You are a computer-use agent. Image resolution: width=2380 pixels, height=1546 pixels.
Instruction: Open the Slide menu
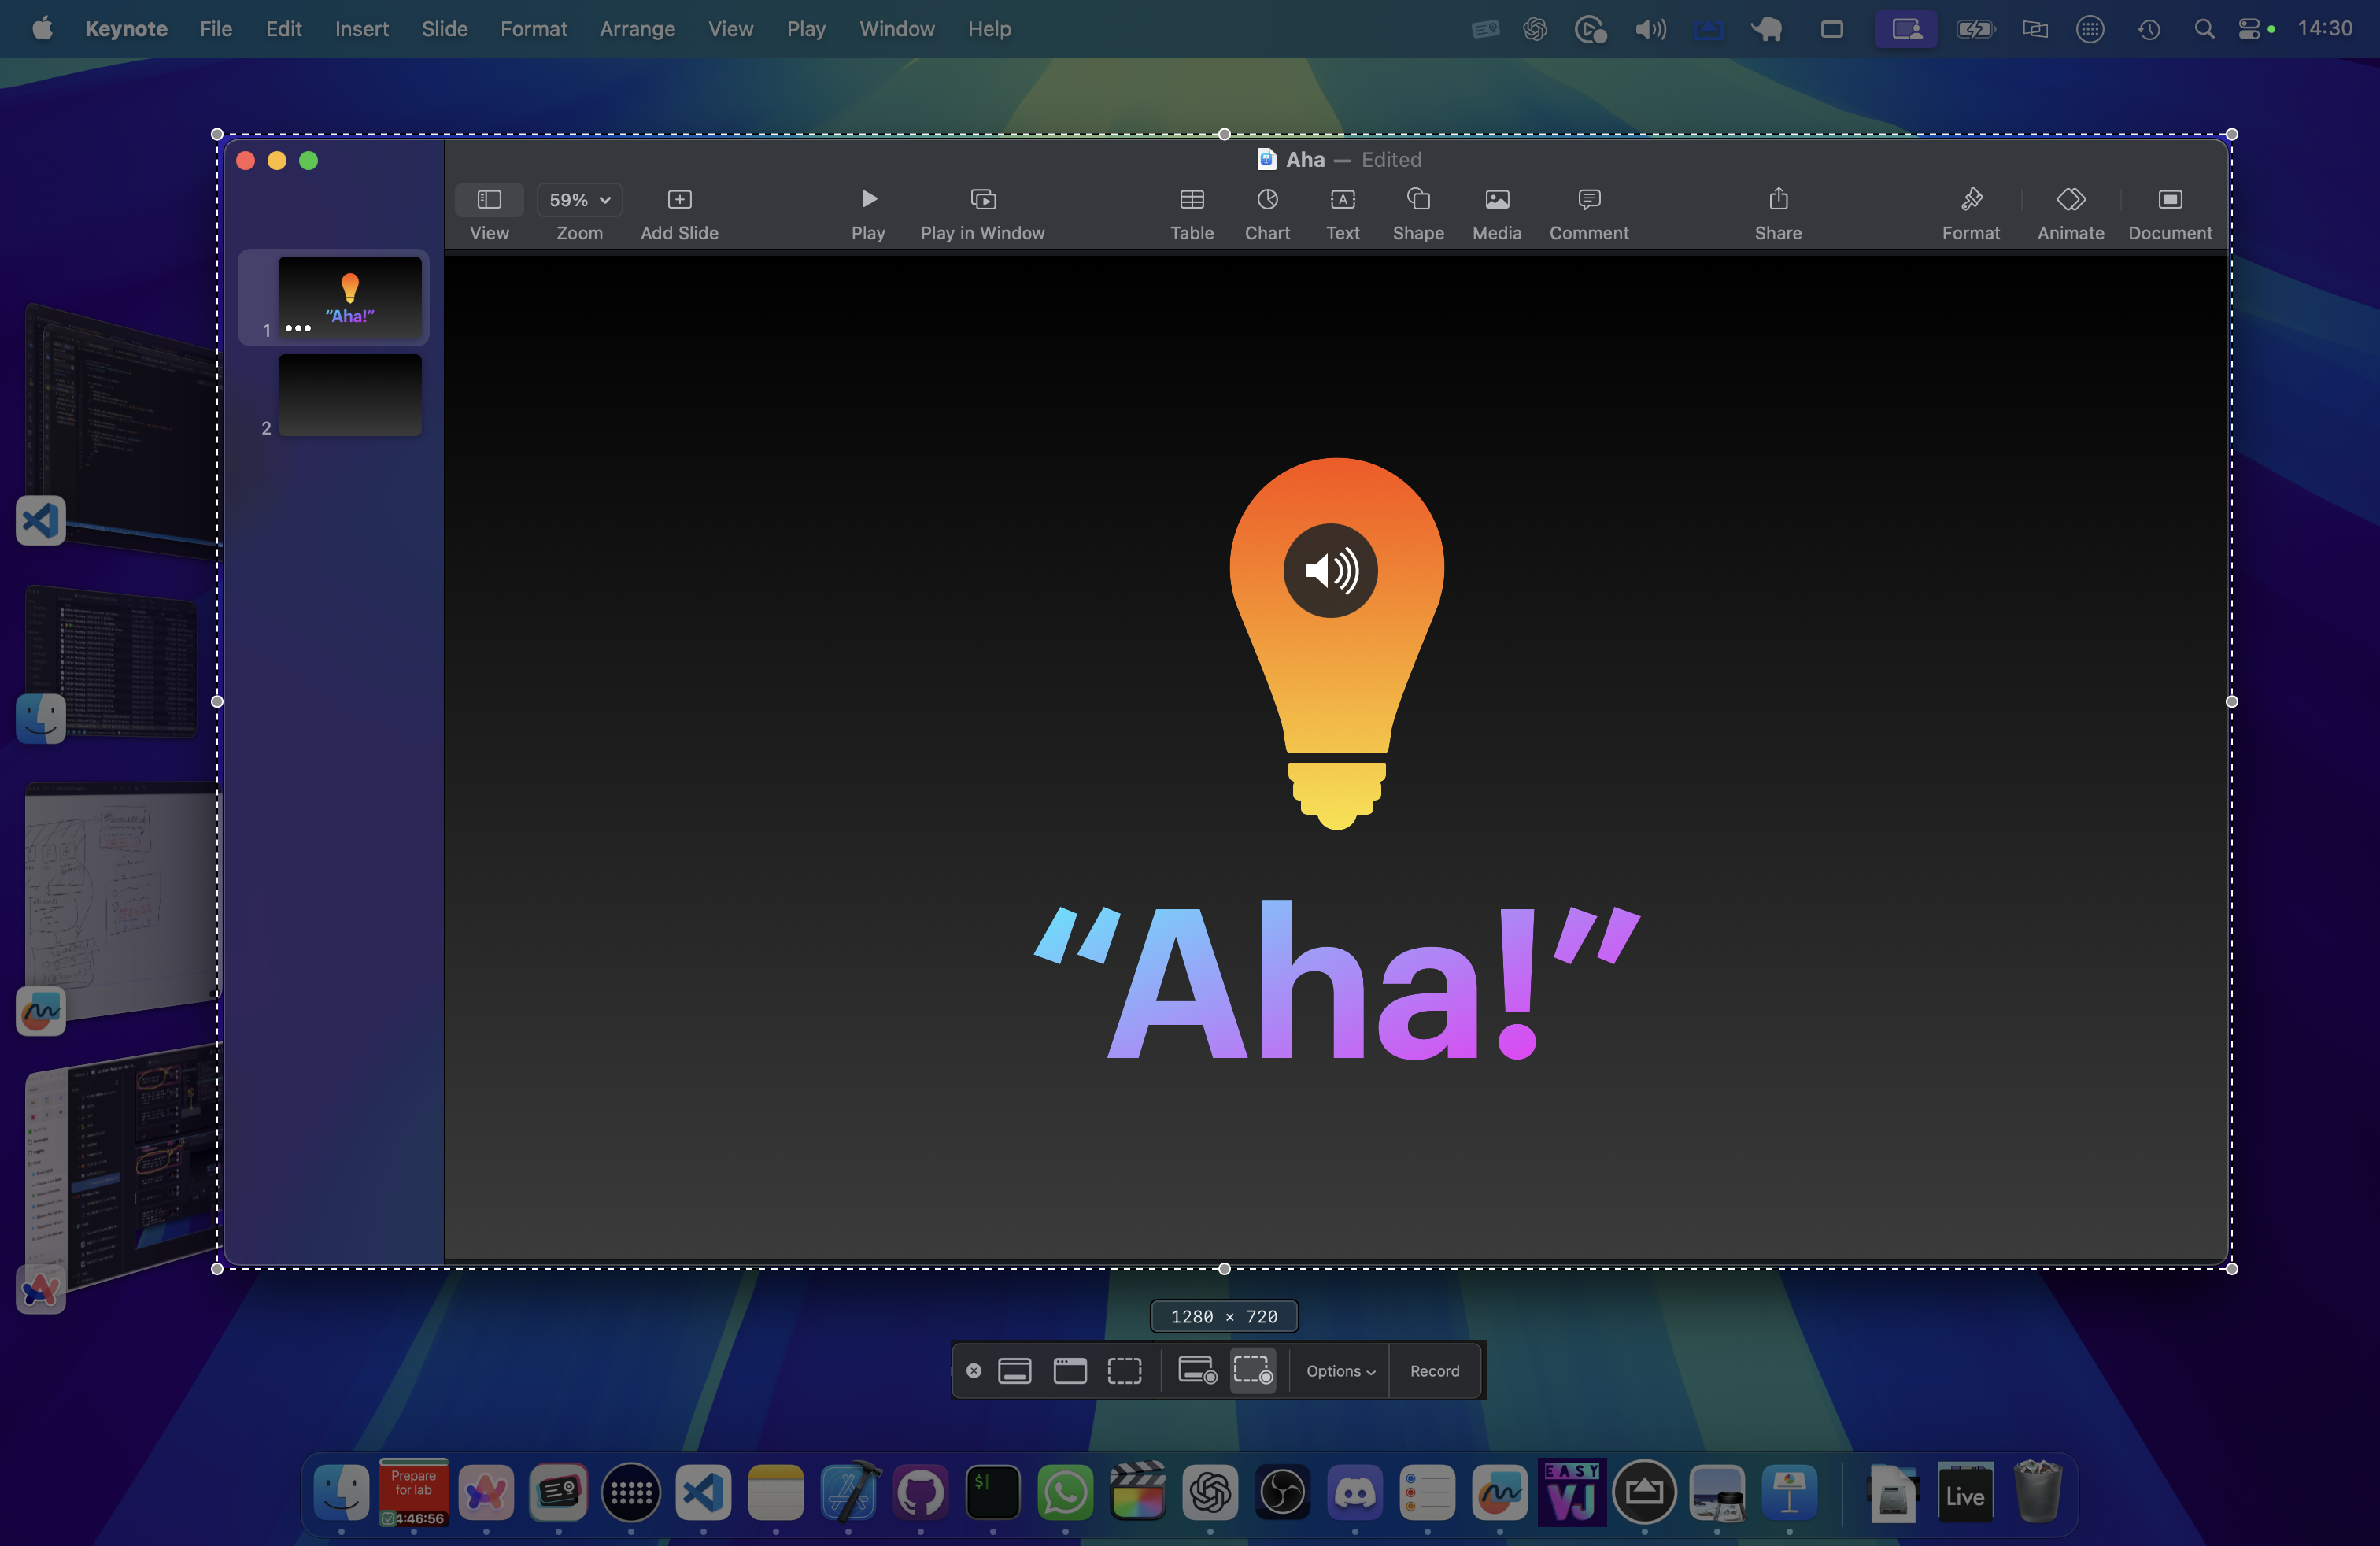[444, 29]
